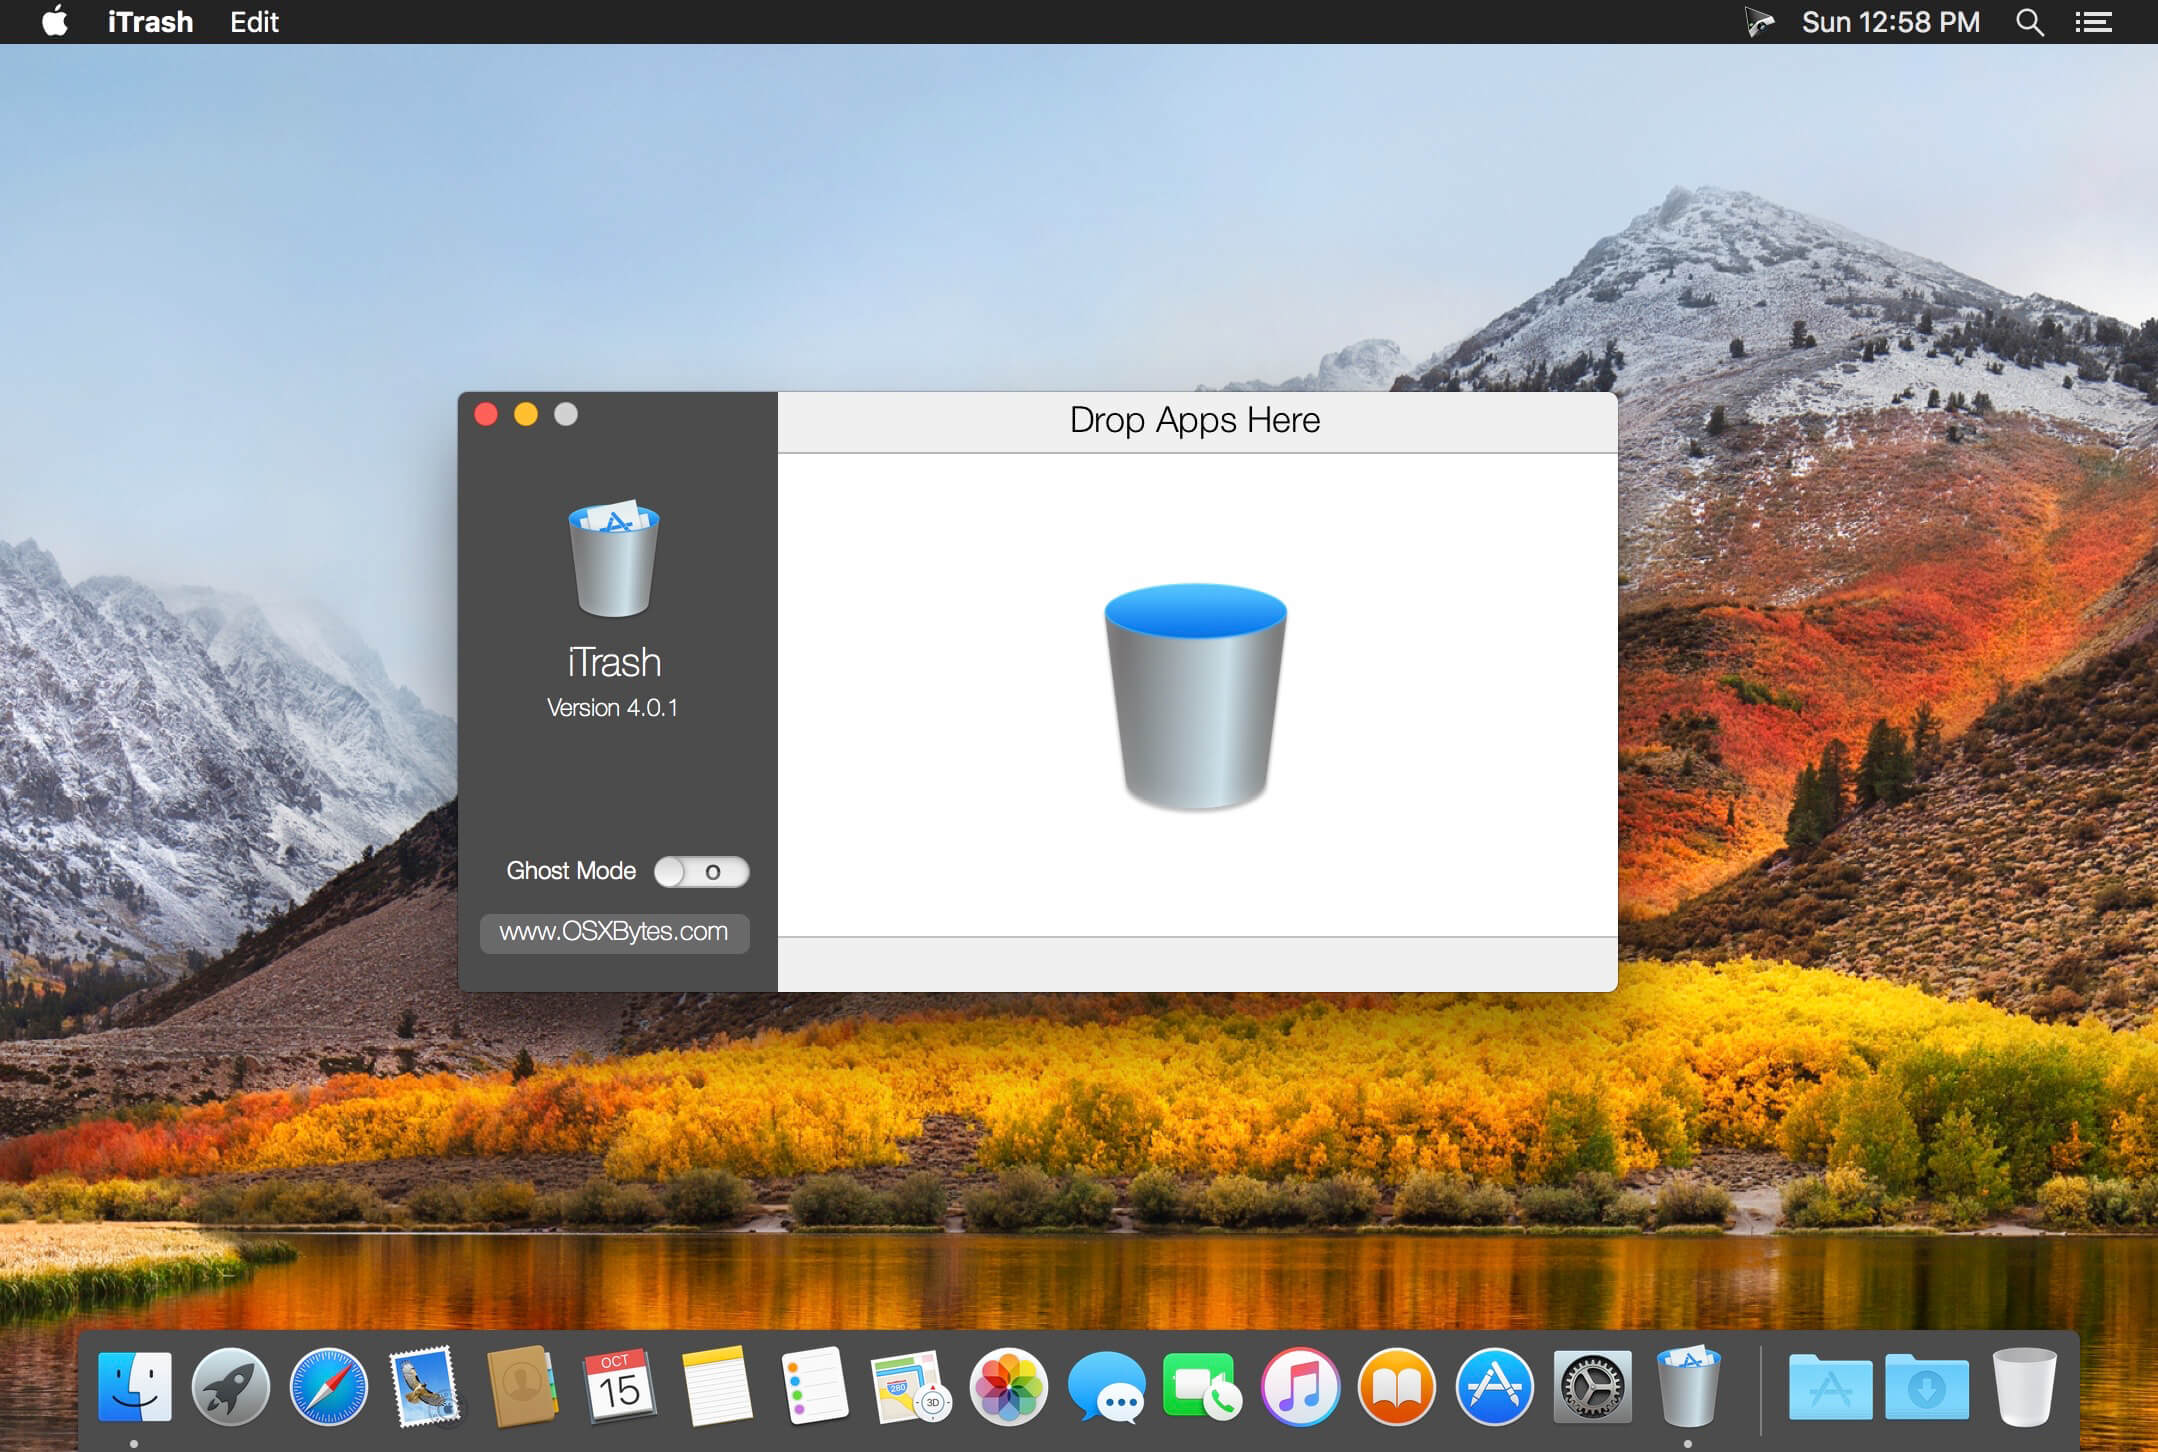Open the Apple menu
Screen dimensions: 2158x1452
55,22
